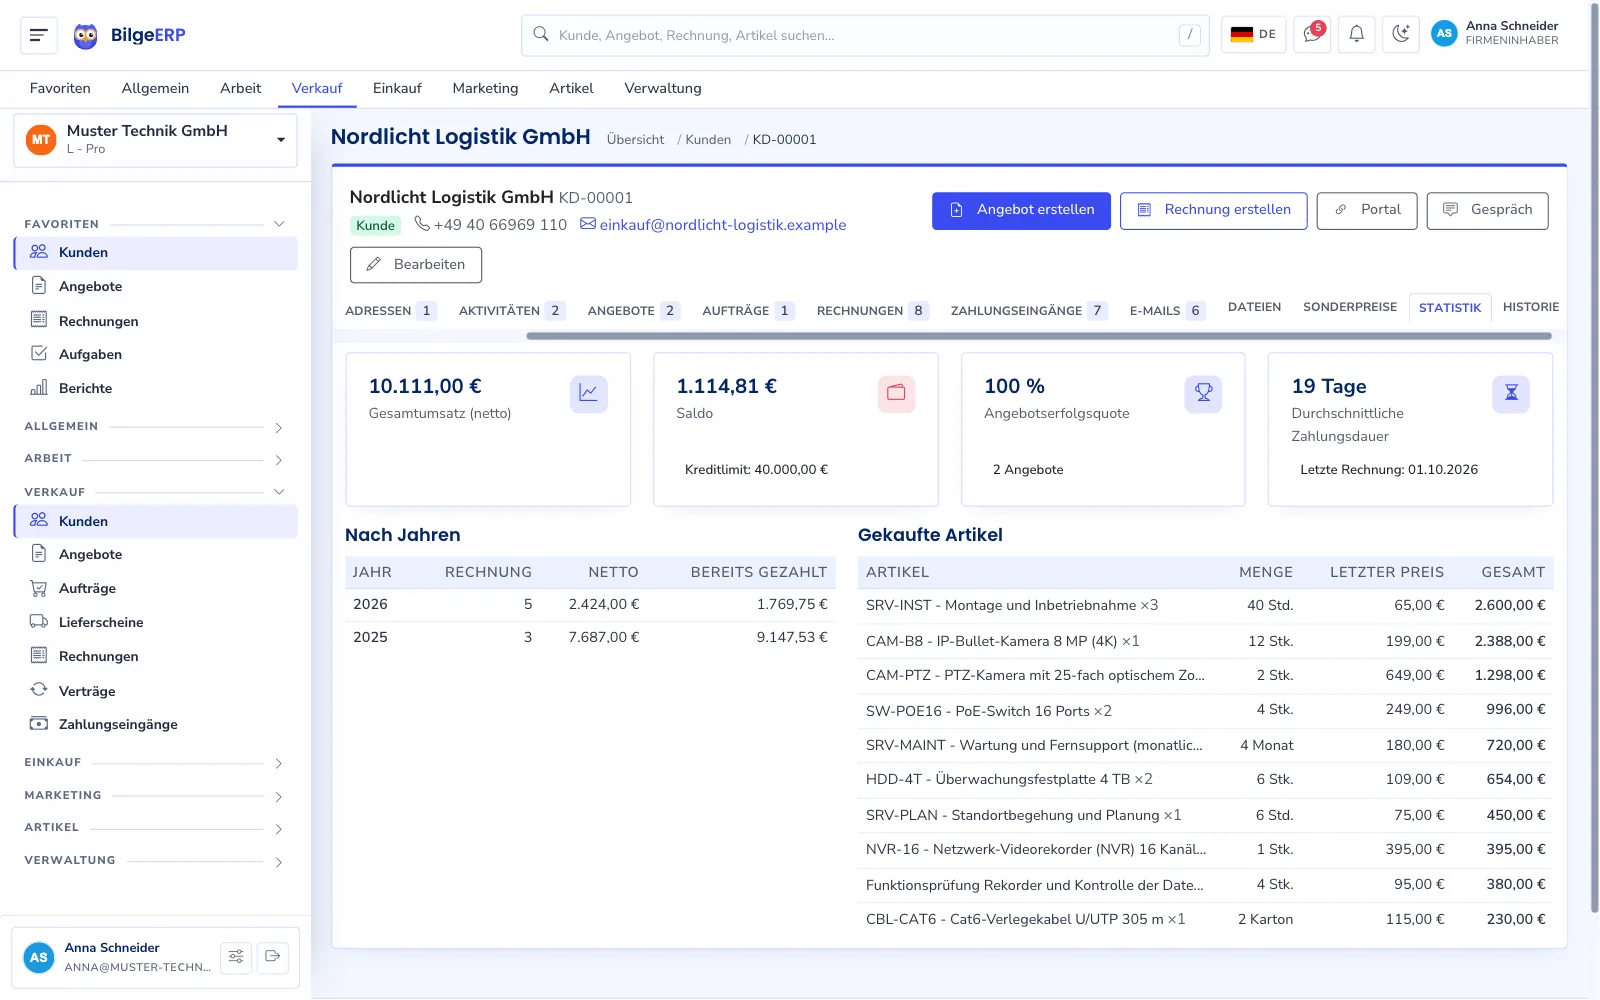This screenshot has height=1000, width=1600.
Task: Click the BilgeERP owl logo
Action: tap(86, 36)
